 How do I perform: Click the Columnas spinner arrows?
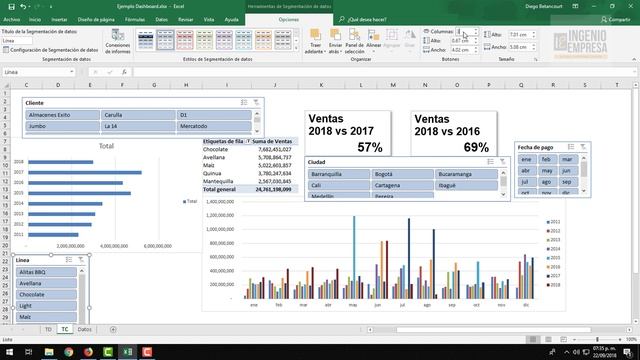click(476, 31)
